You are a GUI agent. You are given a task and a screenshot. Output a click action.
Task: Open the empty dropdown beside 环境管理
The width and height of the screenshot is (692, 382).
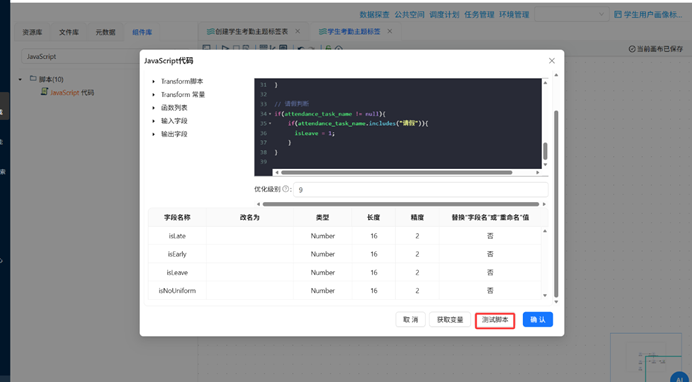[572, 15]
